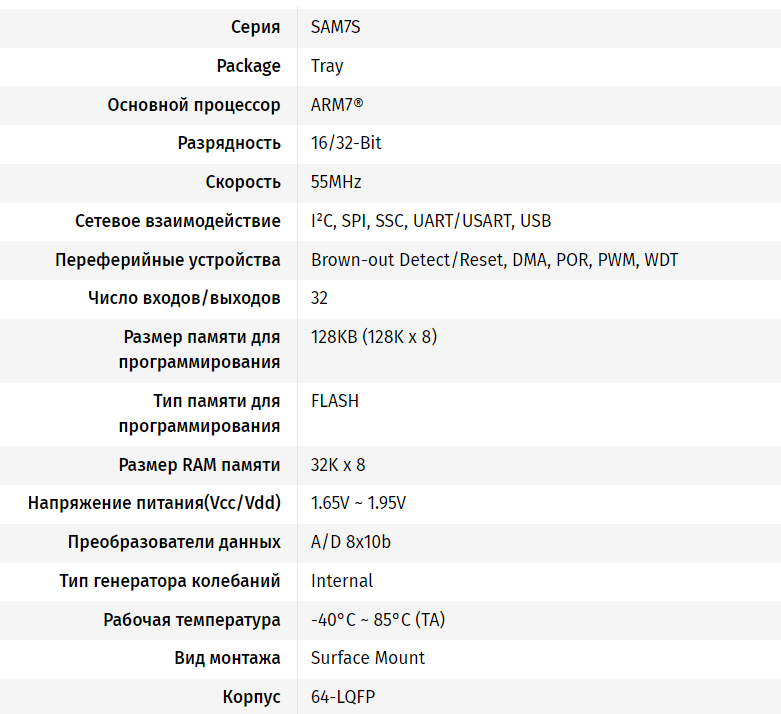Click the SAM7S series value

click(x=335, y=27)
